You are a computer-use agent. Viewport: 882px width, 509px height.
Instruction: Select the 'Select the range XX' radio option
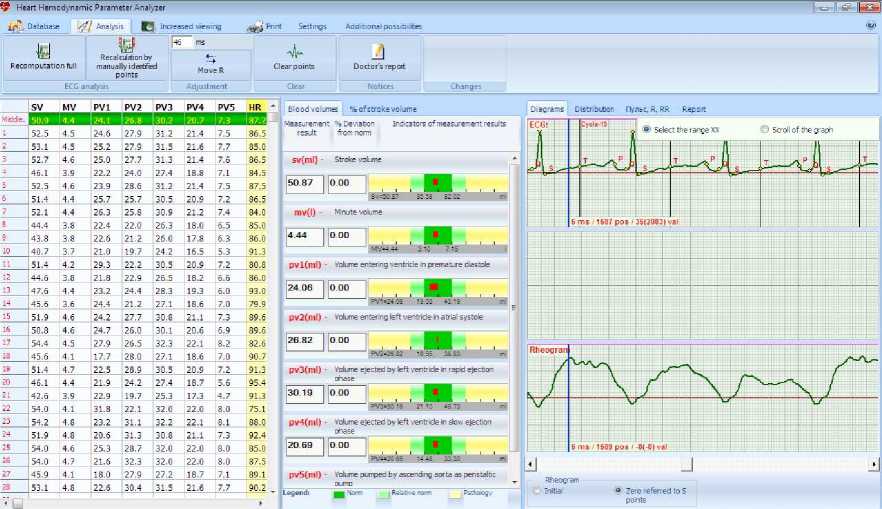[646, 130]
